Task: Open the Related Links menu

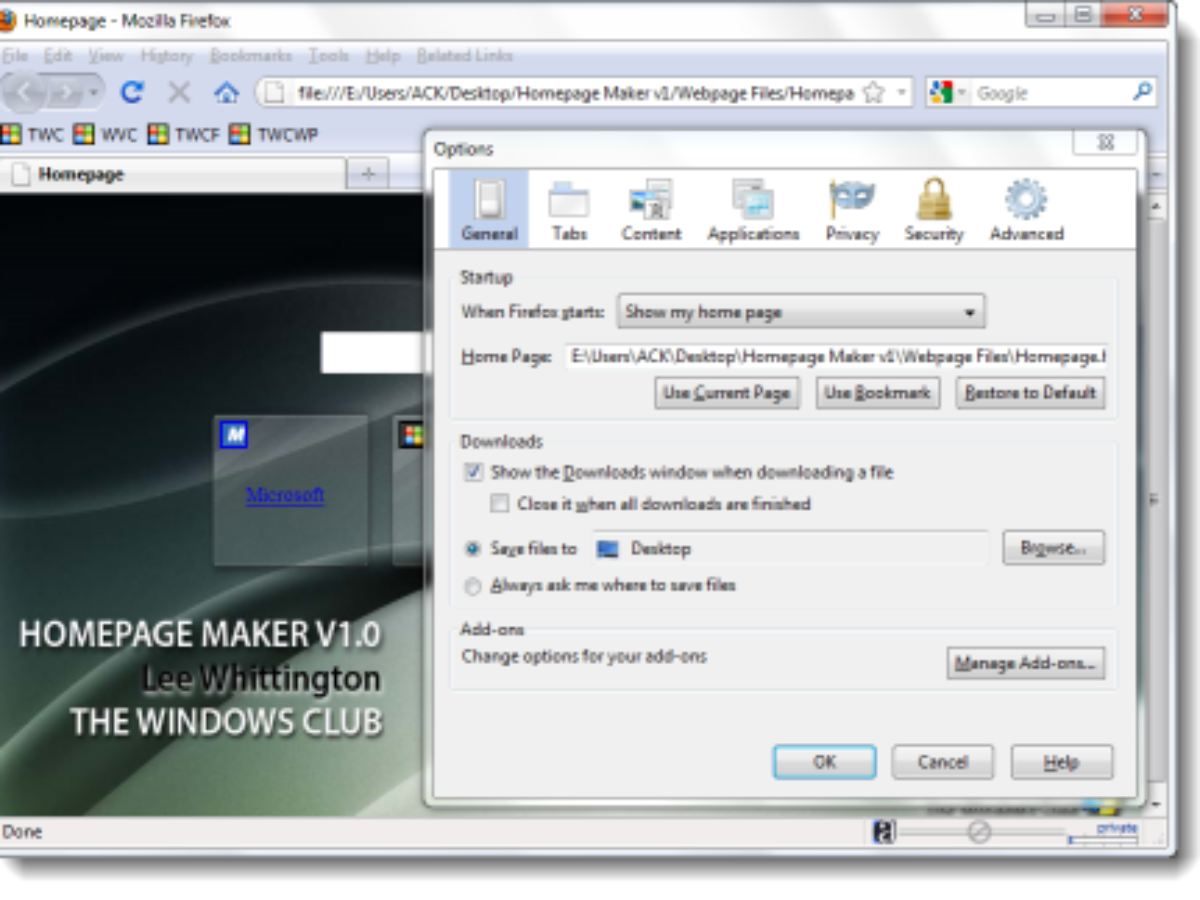Action: pos(464,55)
